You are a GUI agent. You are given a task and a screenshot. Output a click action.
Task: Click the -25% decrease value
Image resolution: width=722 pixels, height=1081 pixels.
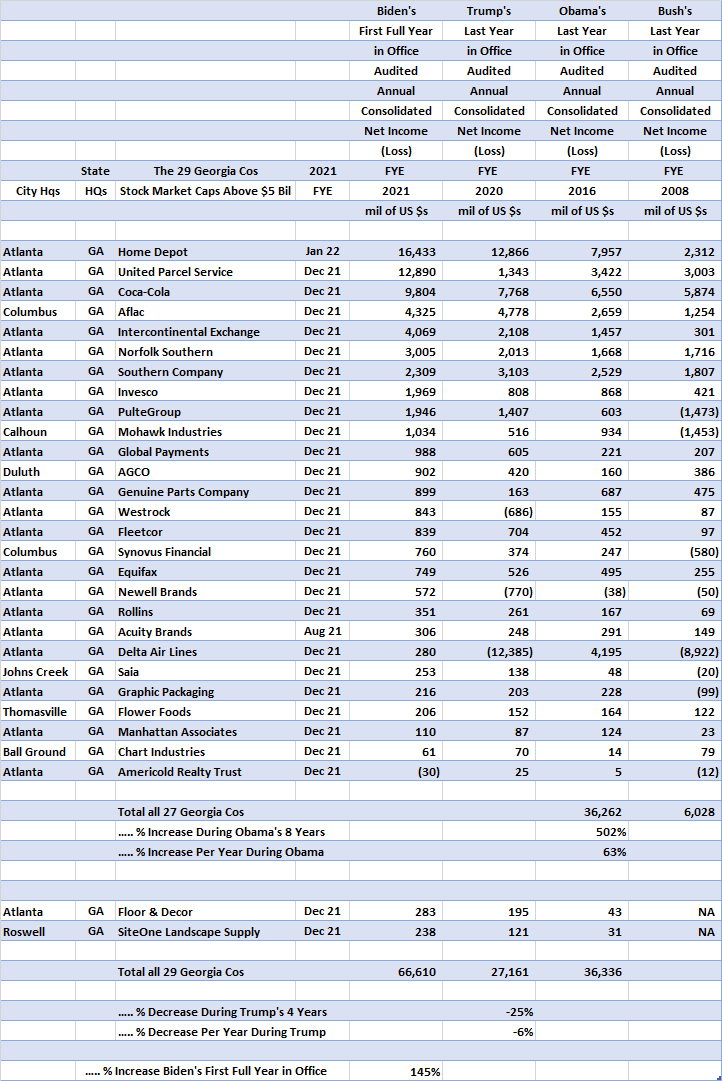click(x=519, y=1011)
